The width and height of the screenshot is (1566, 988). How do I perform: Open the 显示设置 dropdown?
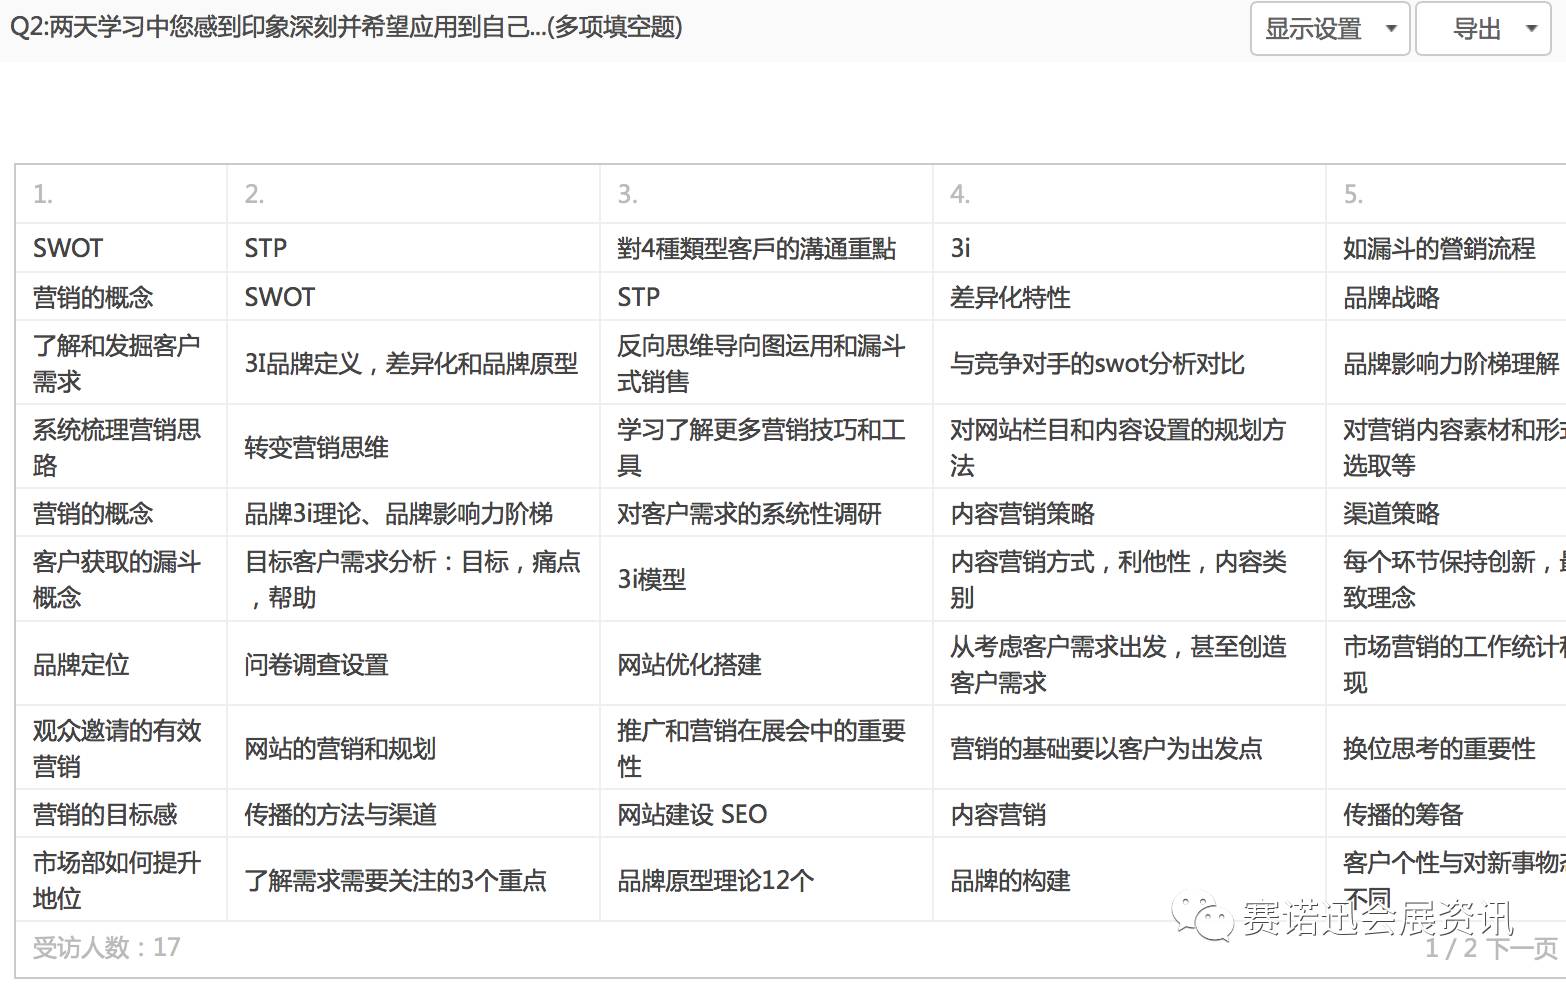coord(1330,29)
